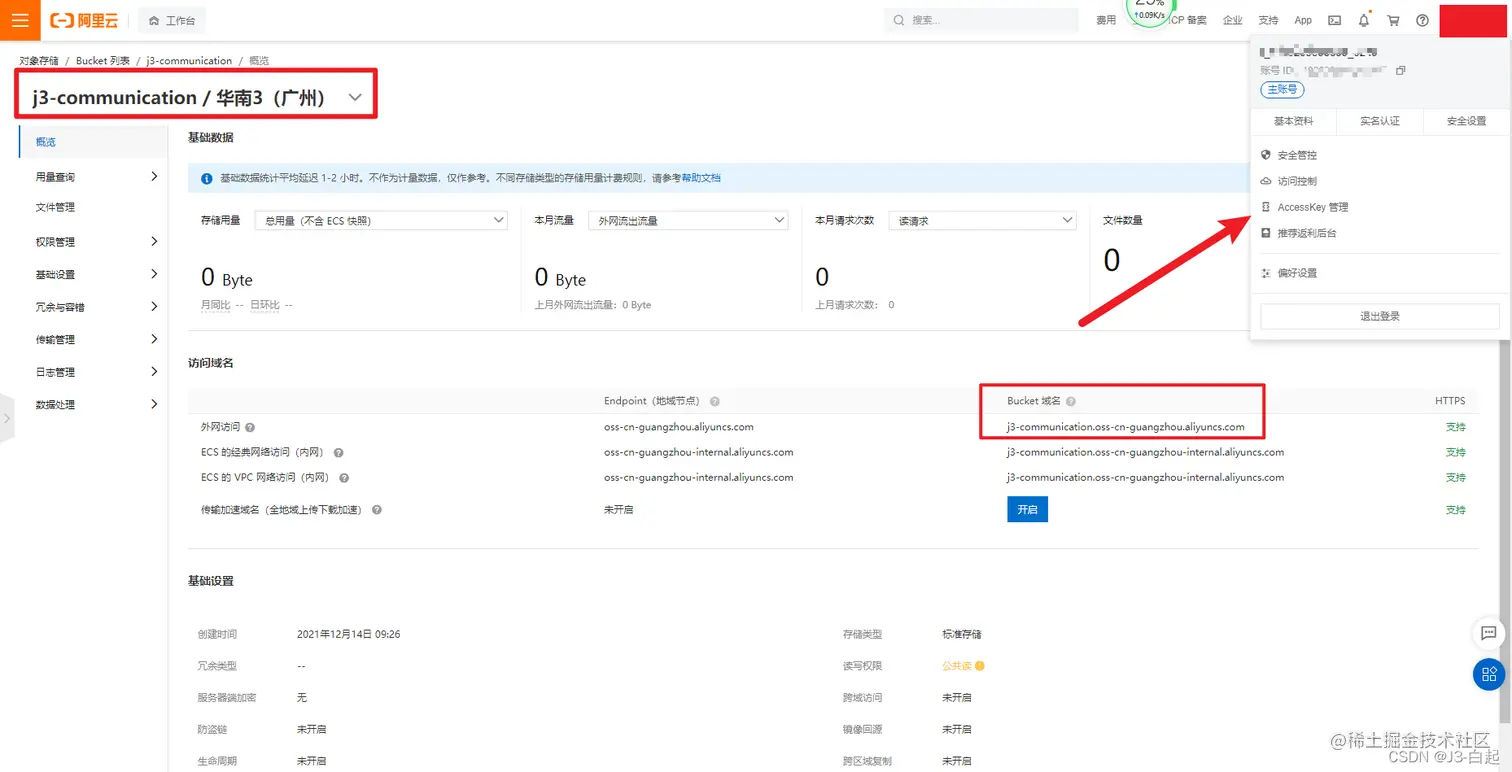
Task: Select the j3-communication.oss-cn-guangzhou.aliyuncs.com bucket domain
Action: (1126, 427)
